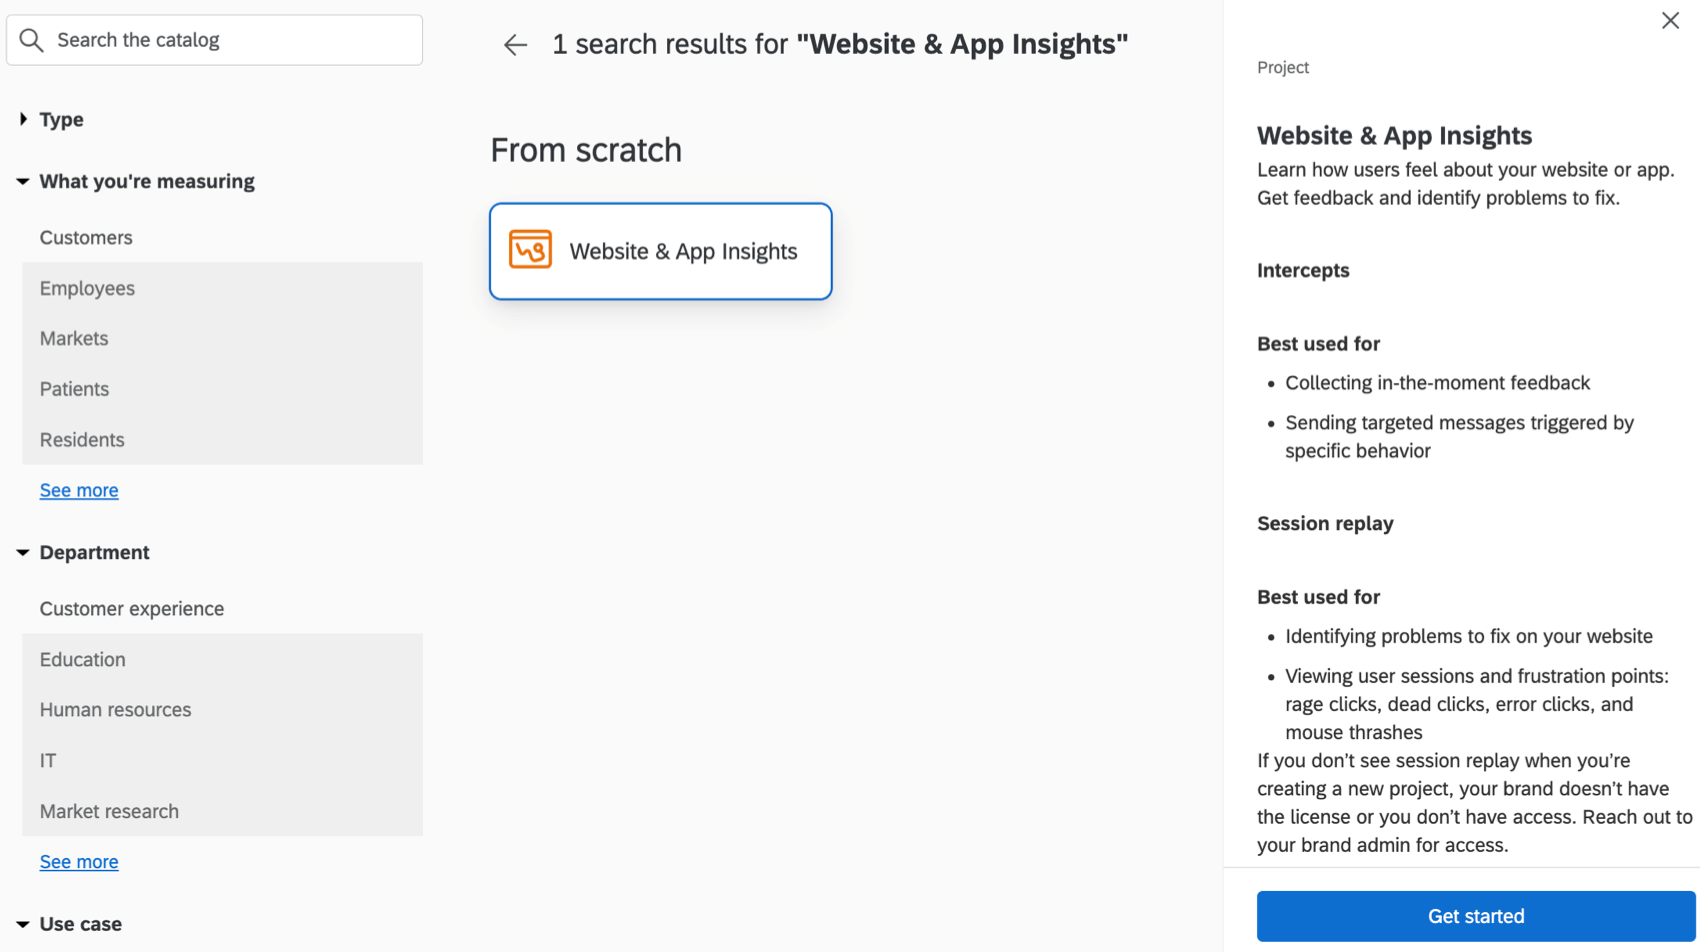The width and height of the screenshot is (1700, 952).
Task: Close the project details panel
Action: click(1668, 20)
